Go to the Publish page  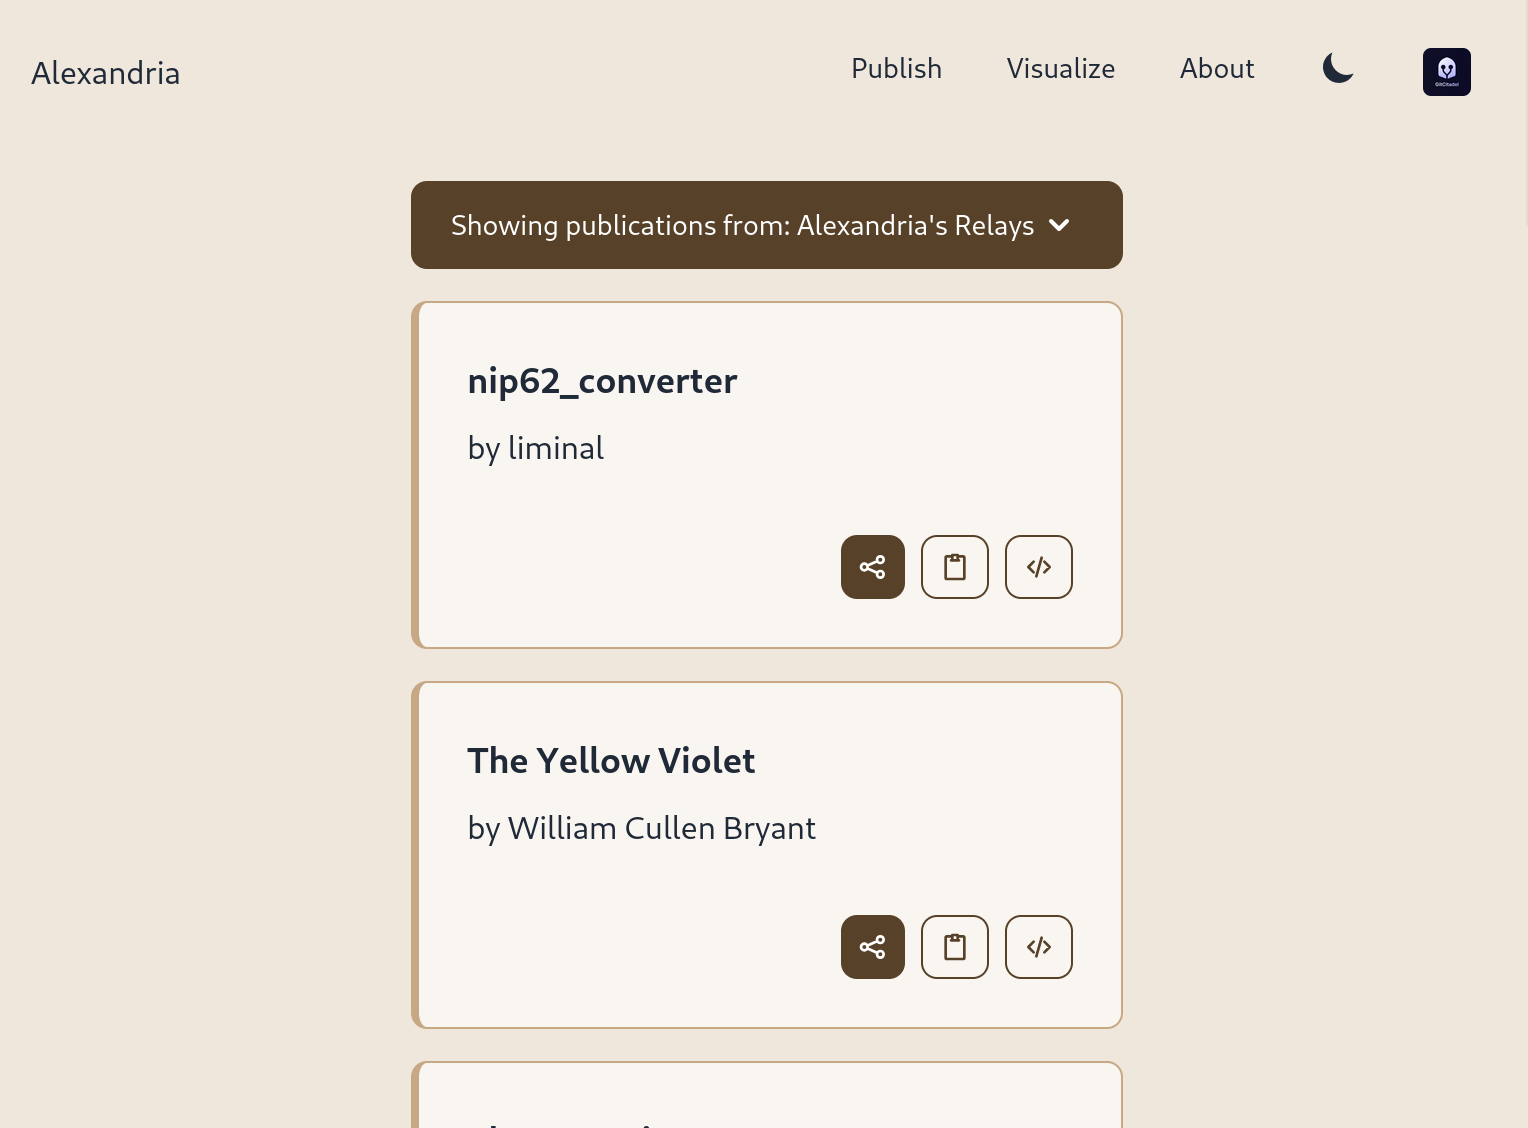[896, 68]
